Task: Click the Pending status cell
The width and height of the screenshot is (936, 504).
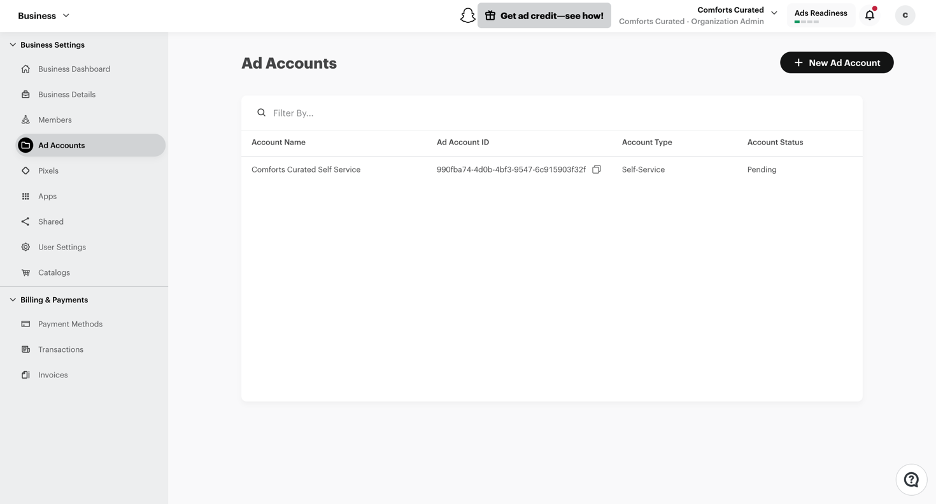Action: click(762, 170)
